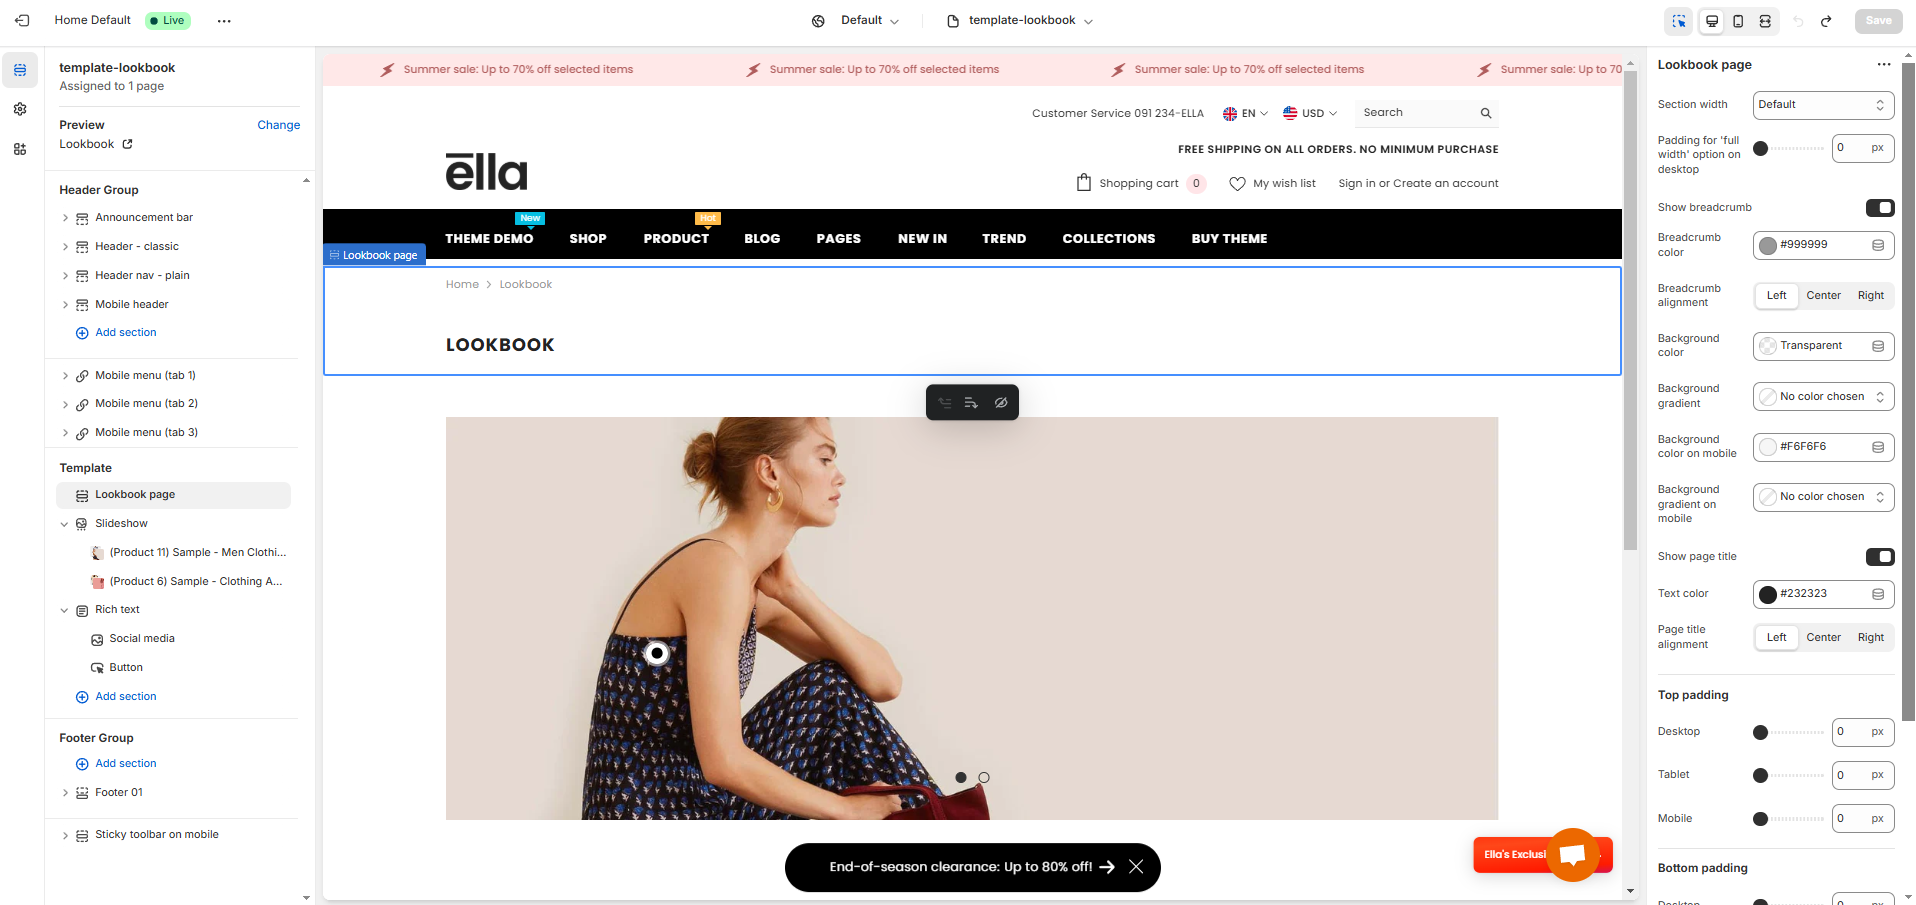Set Breadcrumb alignment to Center

point(1823,296)
